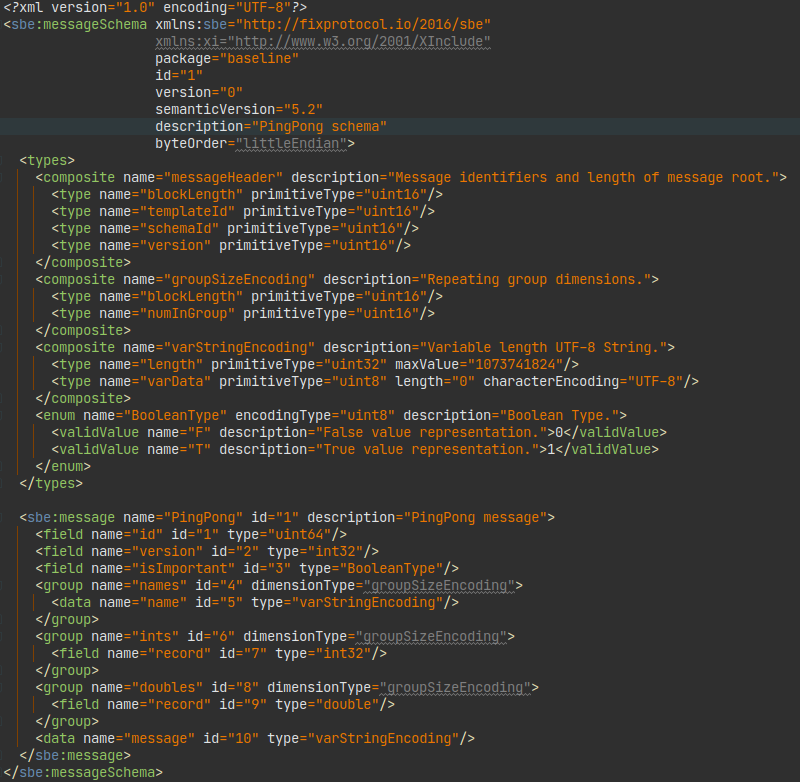Place cursor on byteOrder value "littleEndian"

click(x=291, y=143)
